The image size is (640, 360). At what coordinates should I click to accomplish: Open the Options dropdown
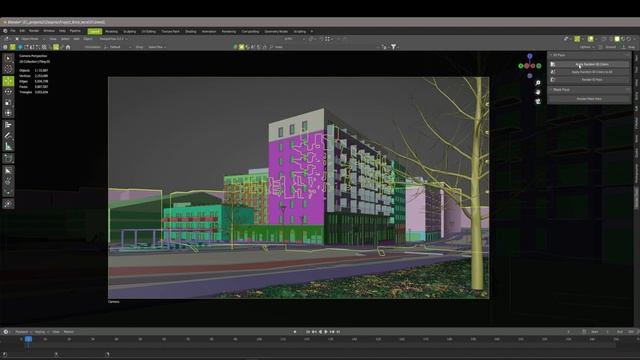pos(587,47)
